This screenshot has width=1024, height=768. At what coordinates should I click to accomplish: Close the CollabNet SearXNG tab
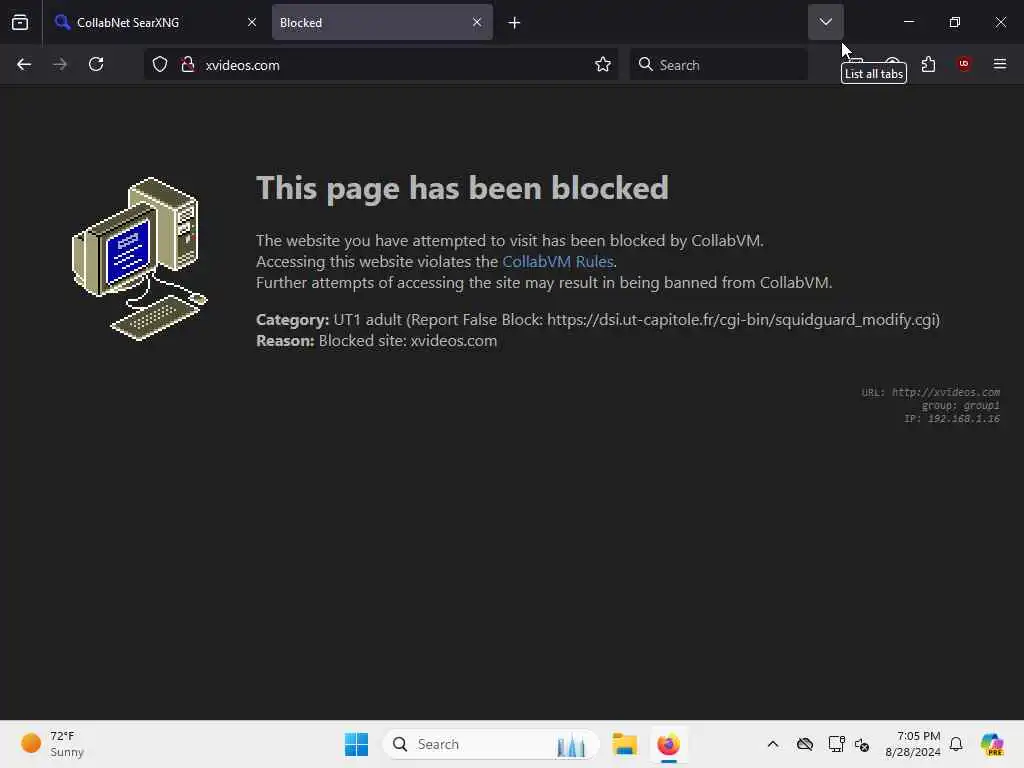(x=251, y=22)
